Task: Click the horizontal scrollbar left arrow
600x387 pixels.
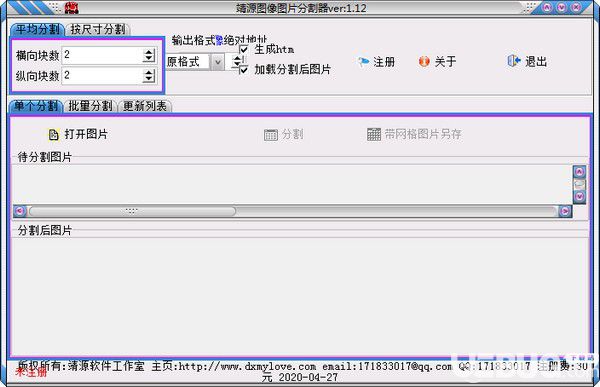Action: [20, 211]
